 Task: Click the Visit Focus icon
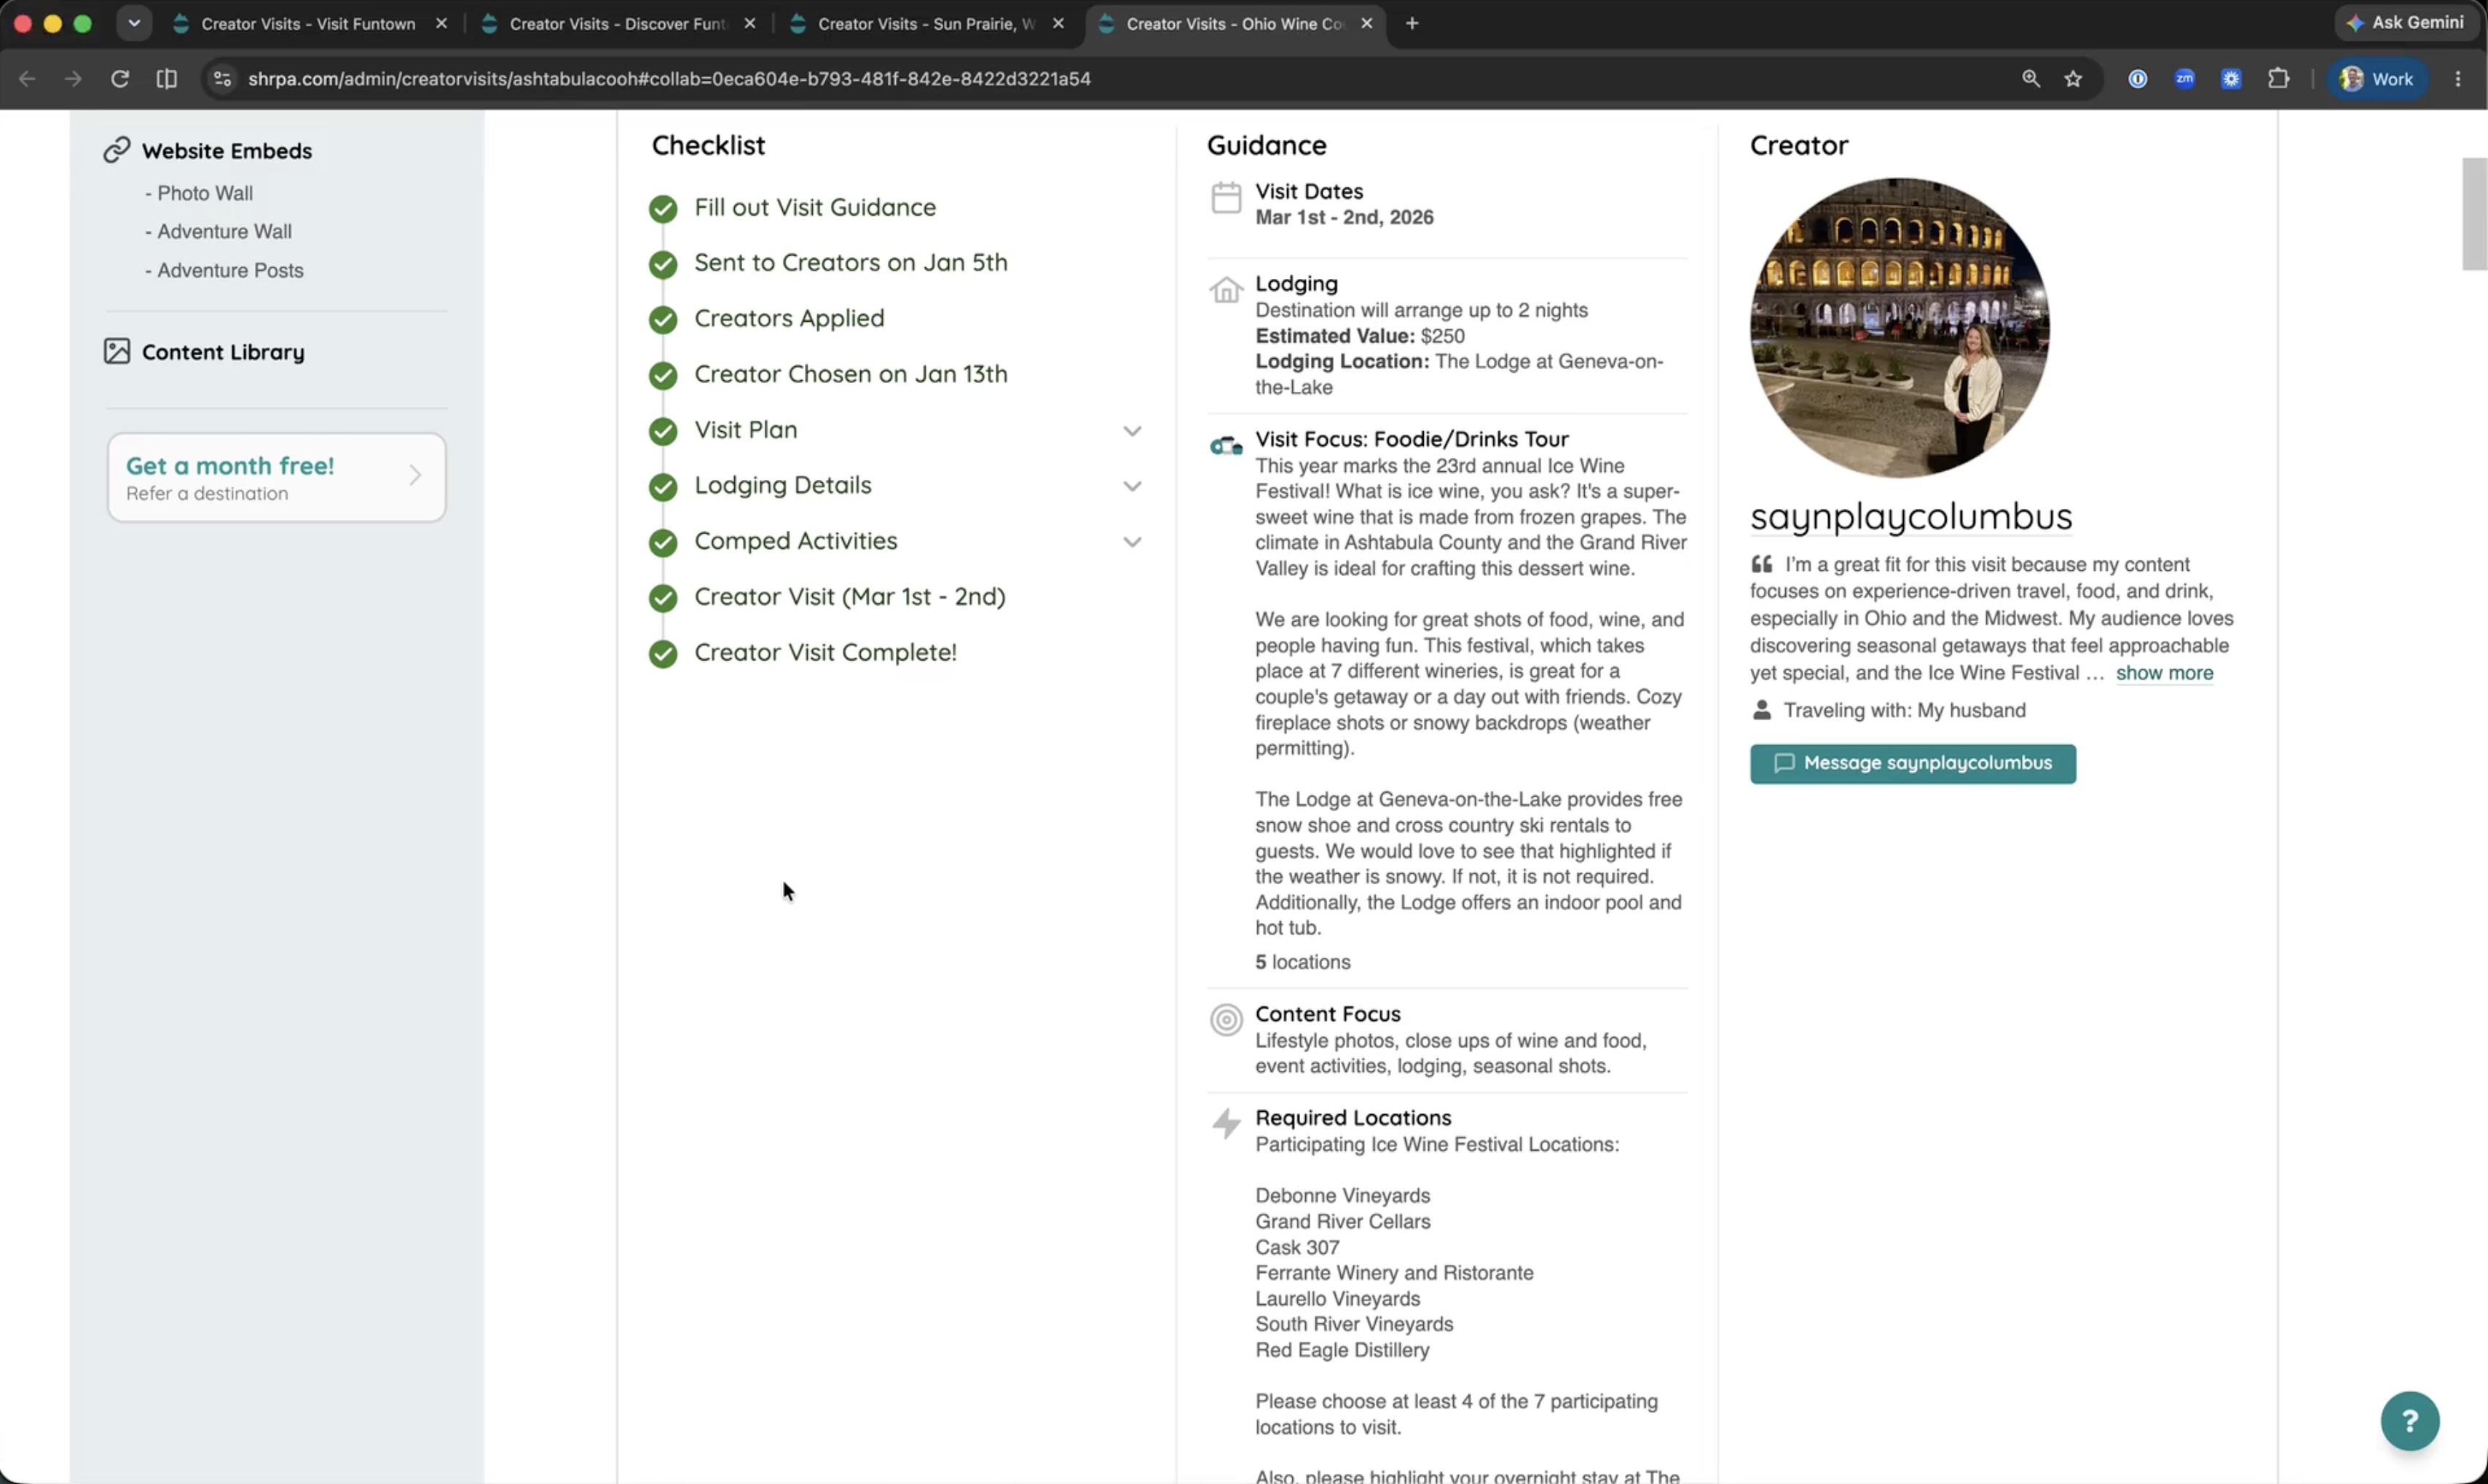1226,446
